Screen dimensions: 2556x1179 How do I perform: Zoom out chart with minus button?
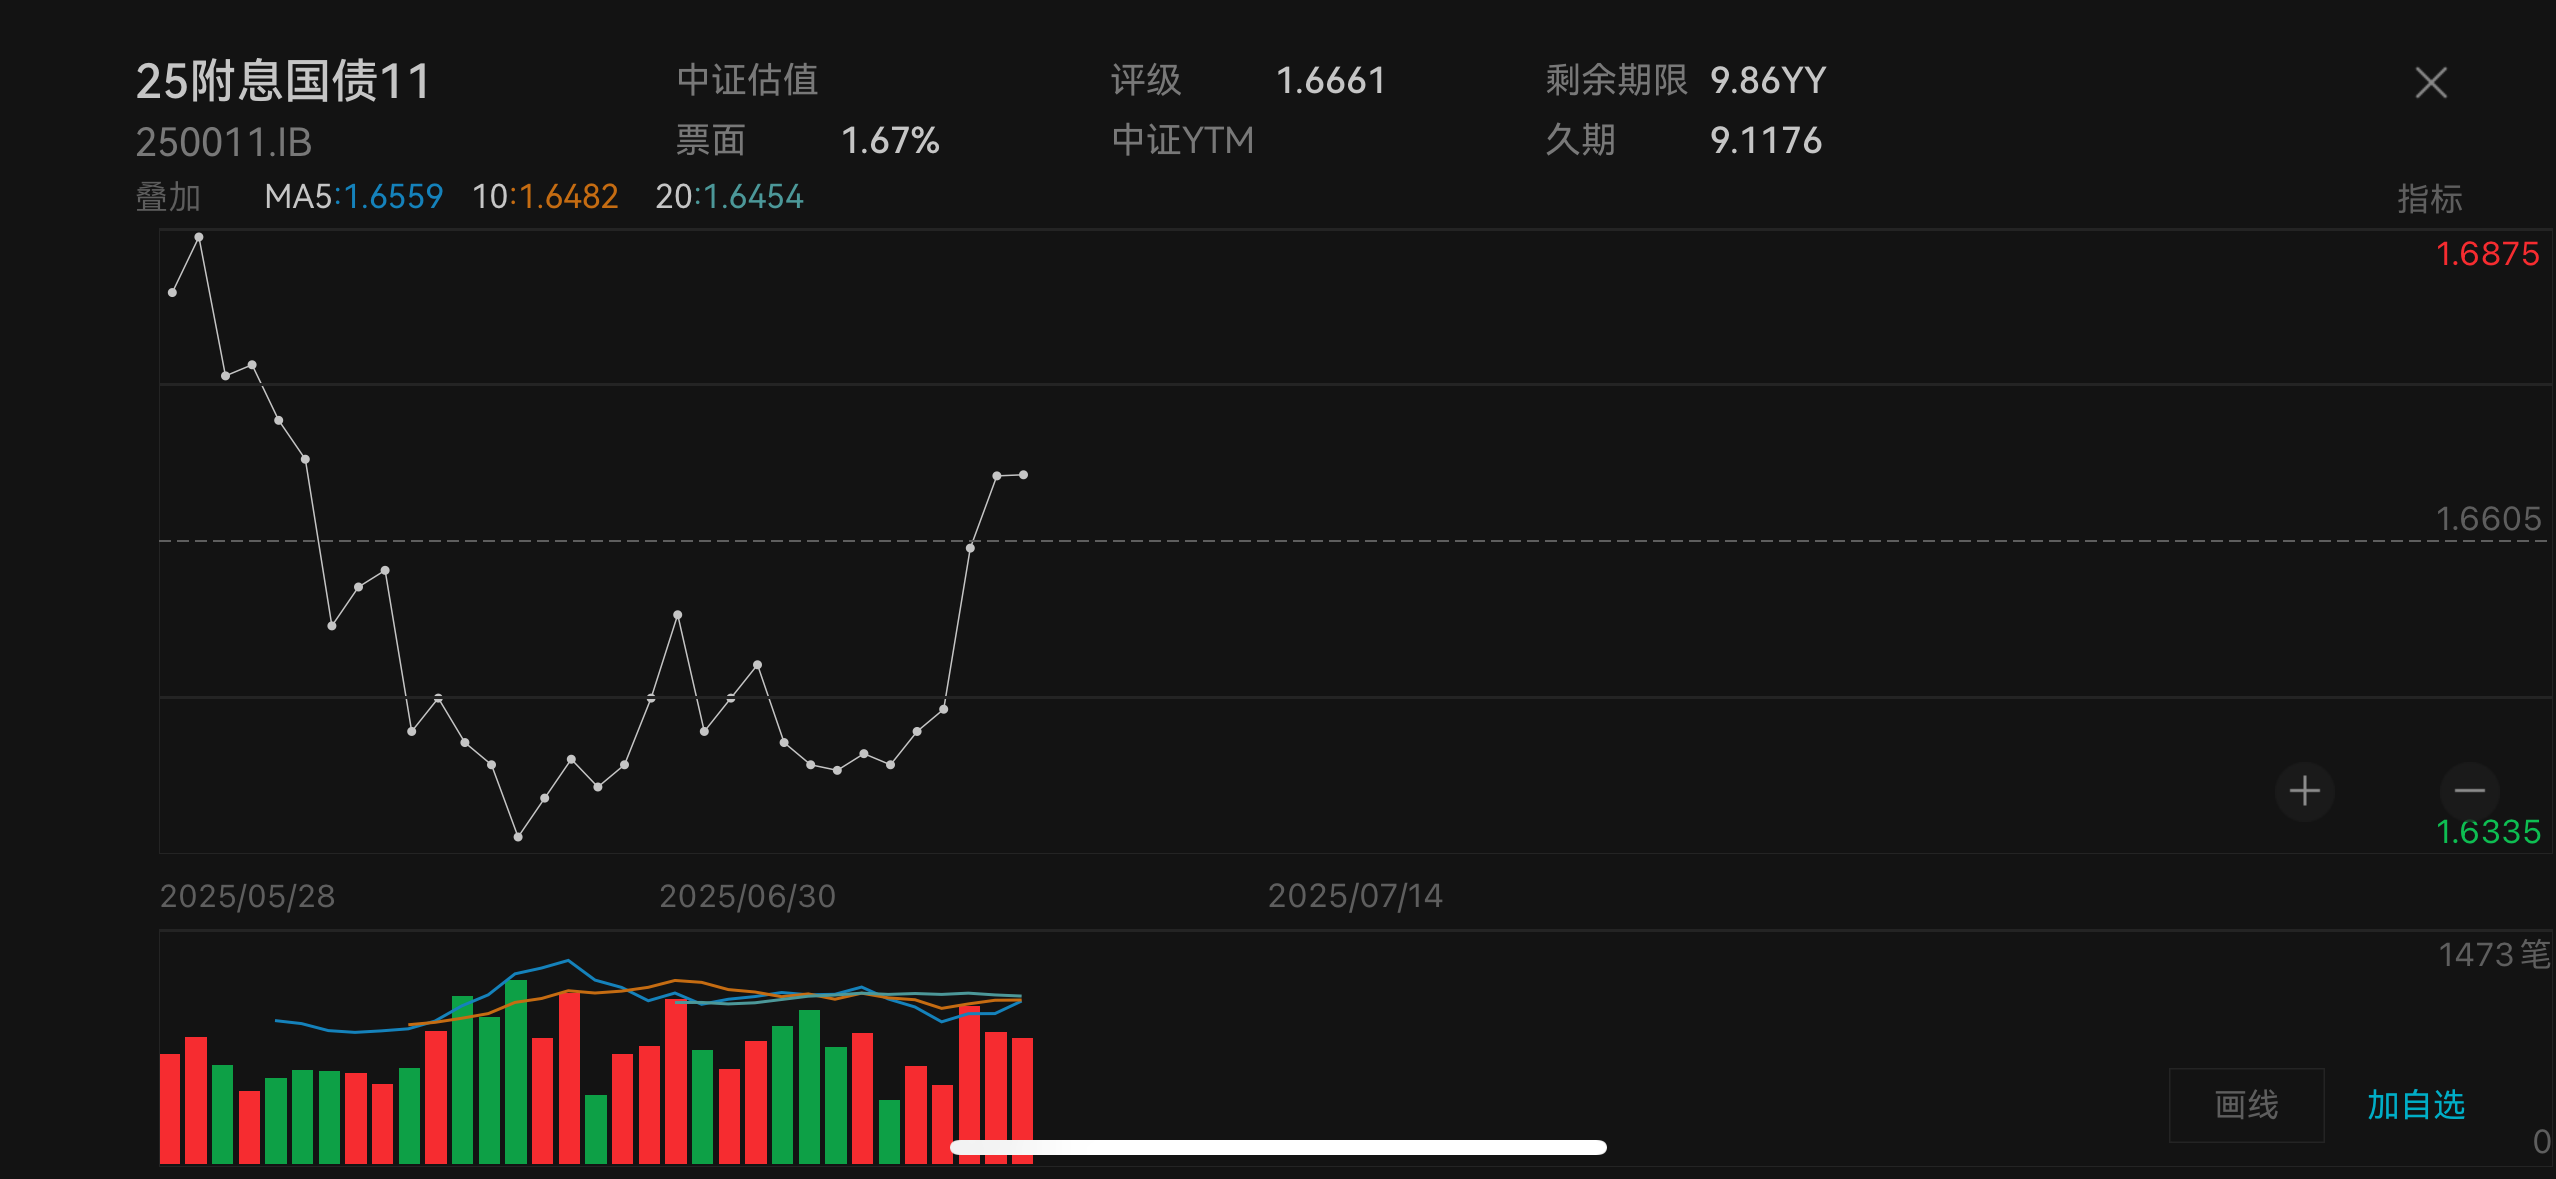click(x=2469, y=791)
